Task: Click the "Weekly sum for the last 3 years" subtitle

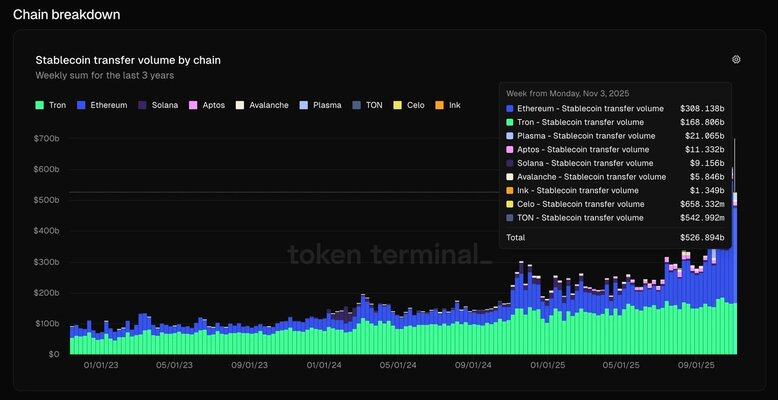Action: pyautogui.click(x=107, y=76)
